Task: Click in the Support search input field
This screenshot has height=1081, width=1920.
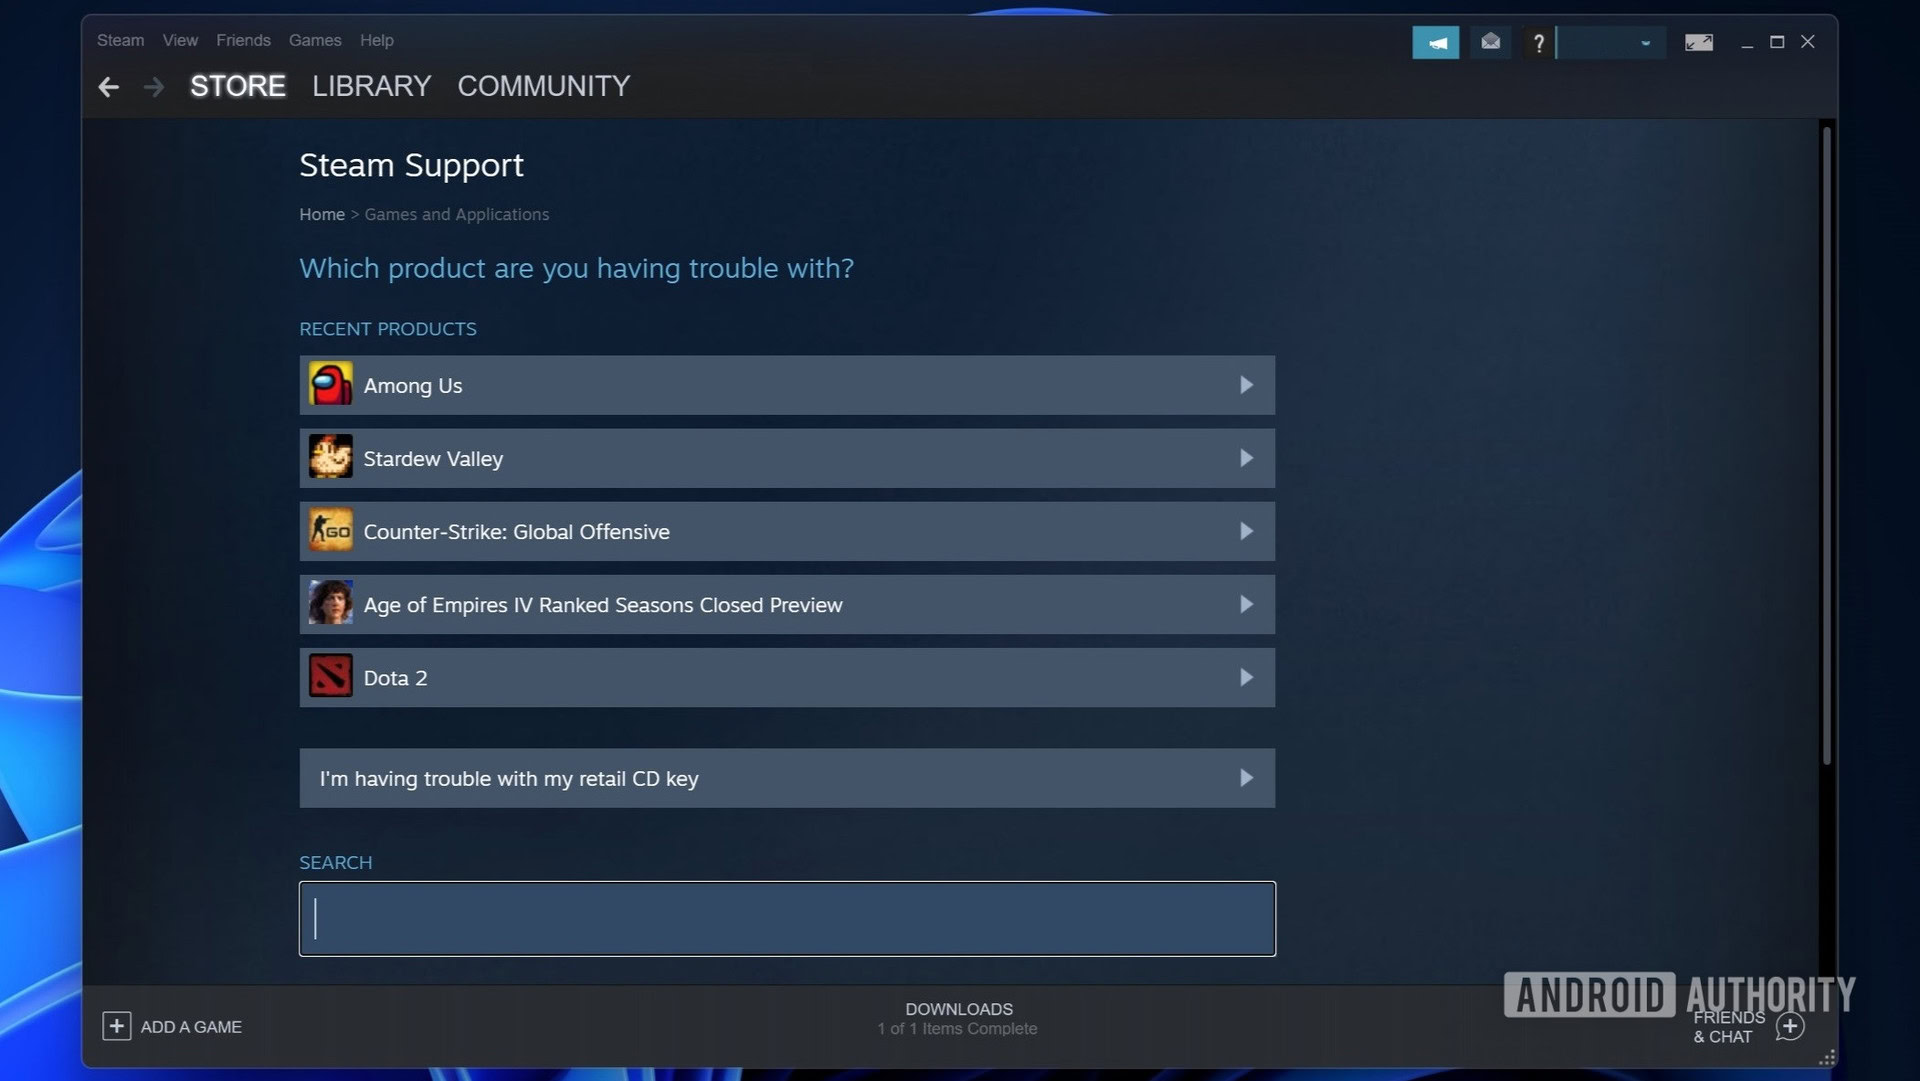Action: click(786, 918)
